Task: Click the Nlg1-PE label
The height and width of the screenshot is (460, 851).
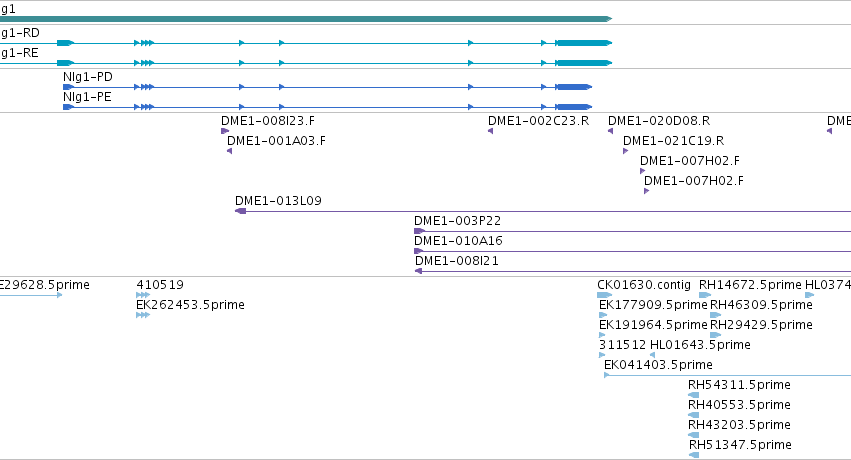Action: click(87, 97)
